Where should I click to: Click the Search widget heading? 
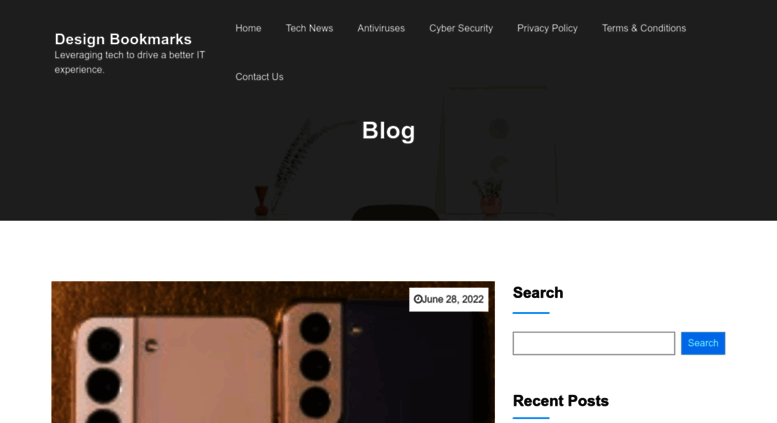pyautogui.click(x=538, y=293)
